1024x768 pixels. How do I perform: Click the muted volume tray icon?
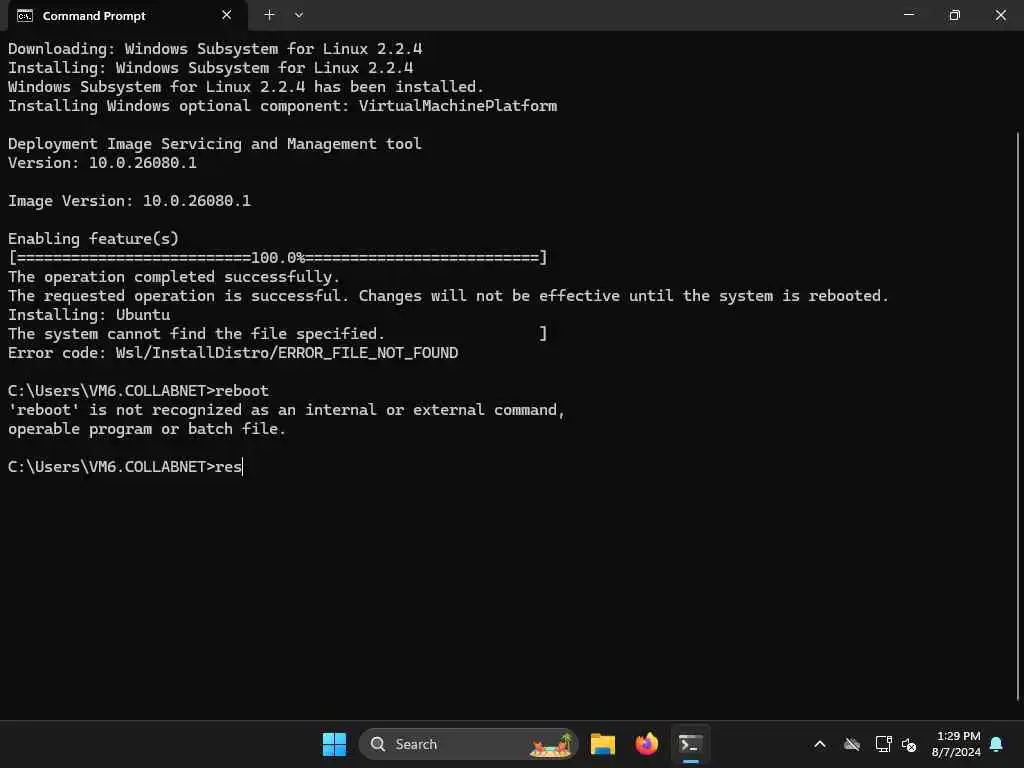coord(909,744)
